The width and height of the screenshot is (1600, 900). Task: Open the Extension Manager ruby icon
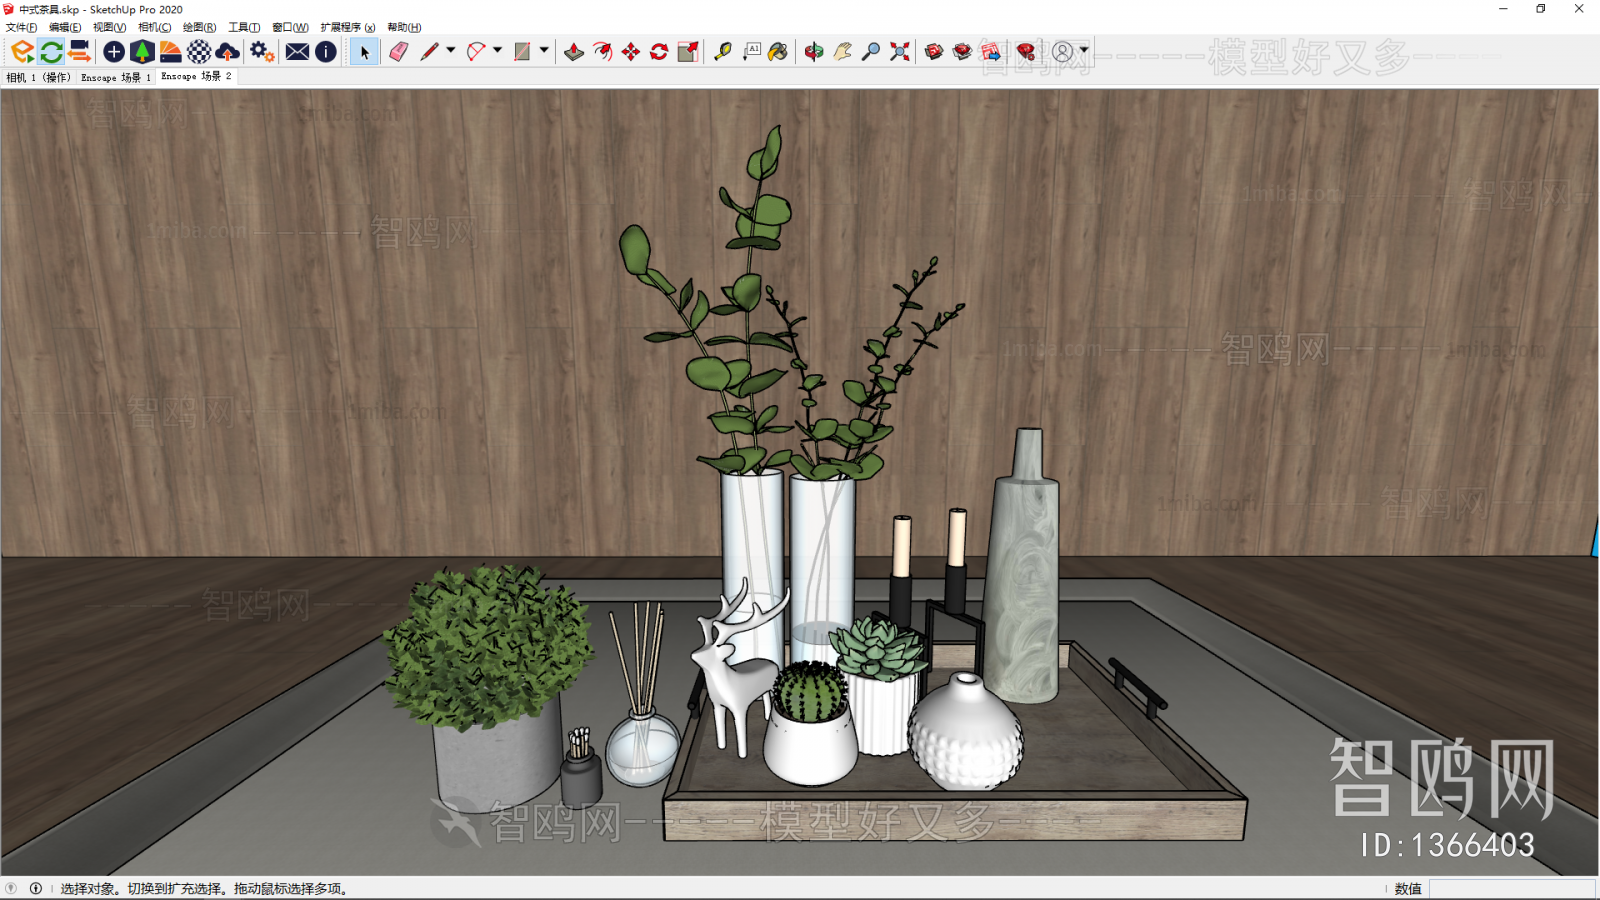coord(1026,52)
